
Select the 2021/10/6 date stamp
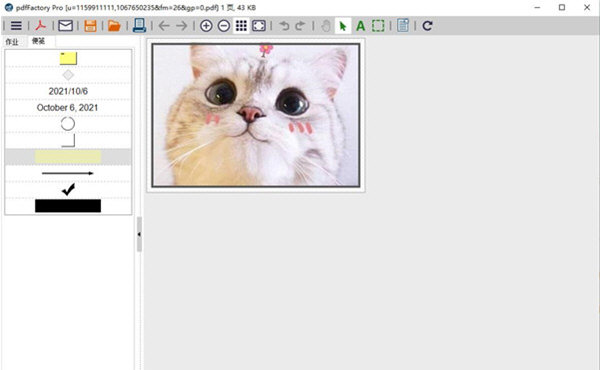pyautogui.click(x=68, y=91)
